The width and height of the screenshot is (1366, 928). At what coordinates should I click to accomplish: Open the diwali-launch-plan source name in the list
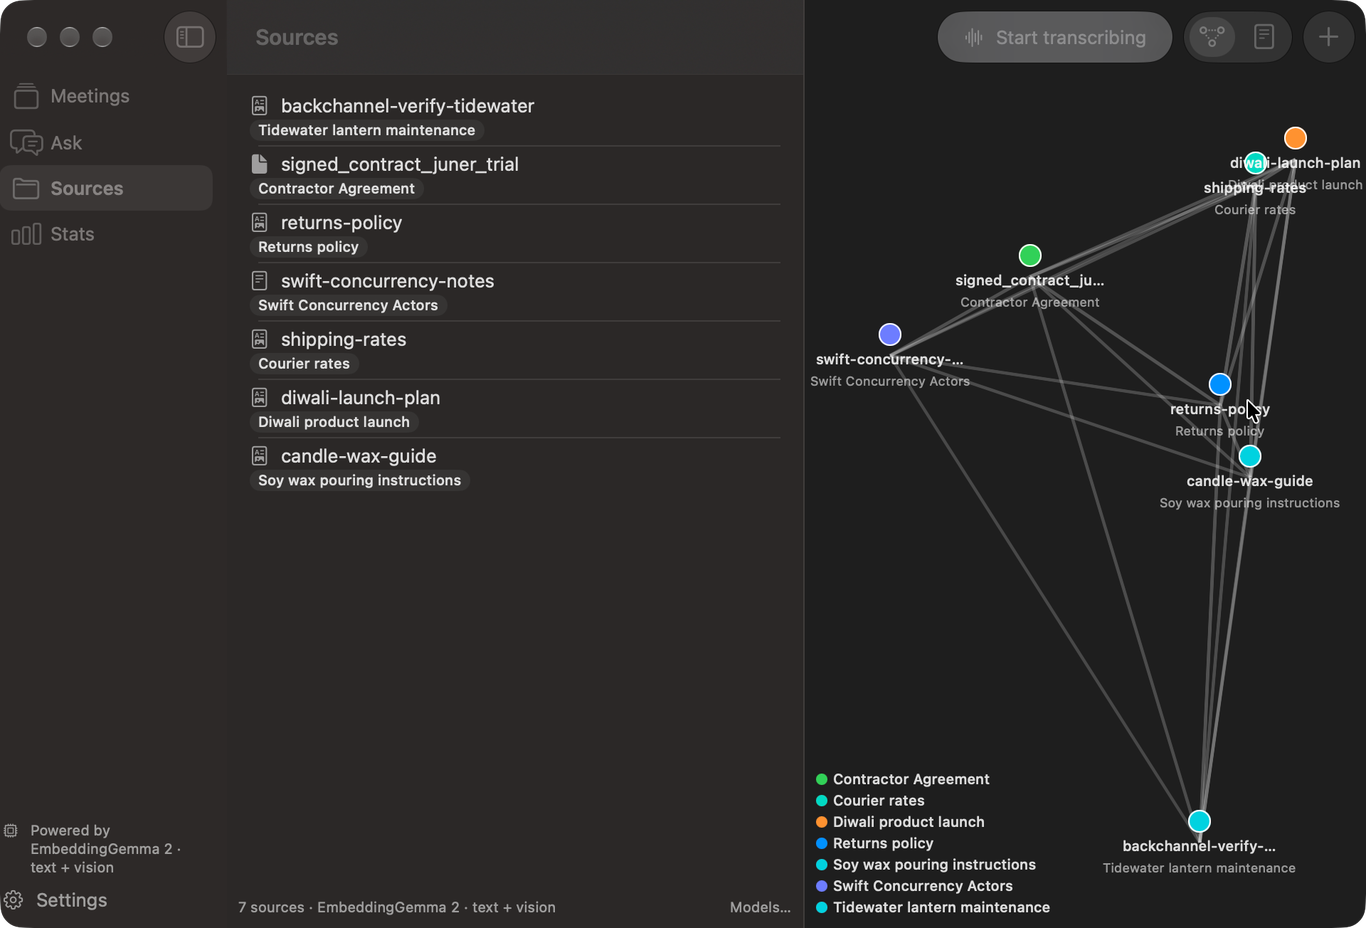point(360,398)
